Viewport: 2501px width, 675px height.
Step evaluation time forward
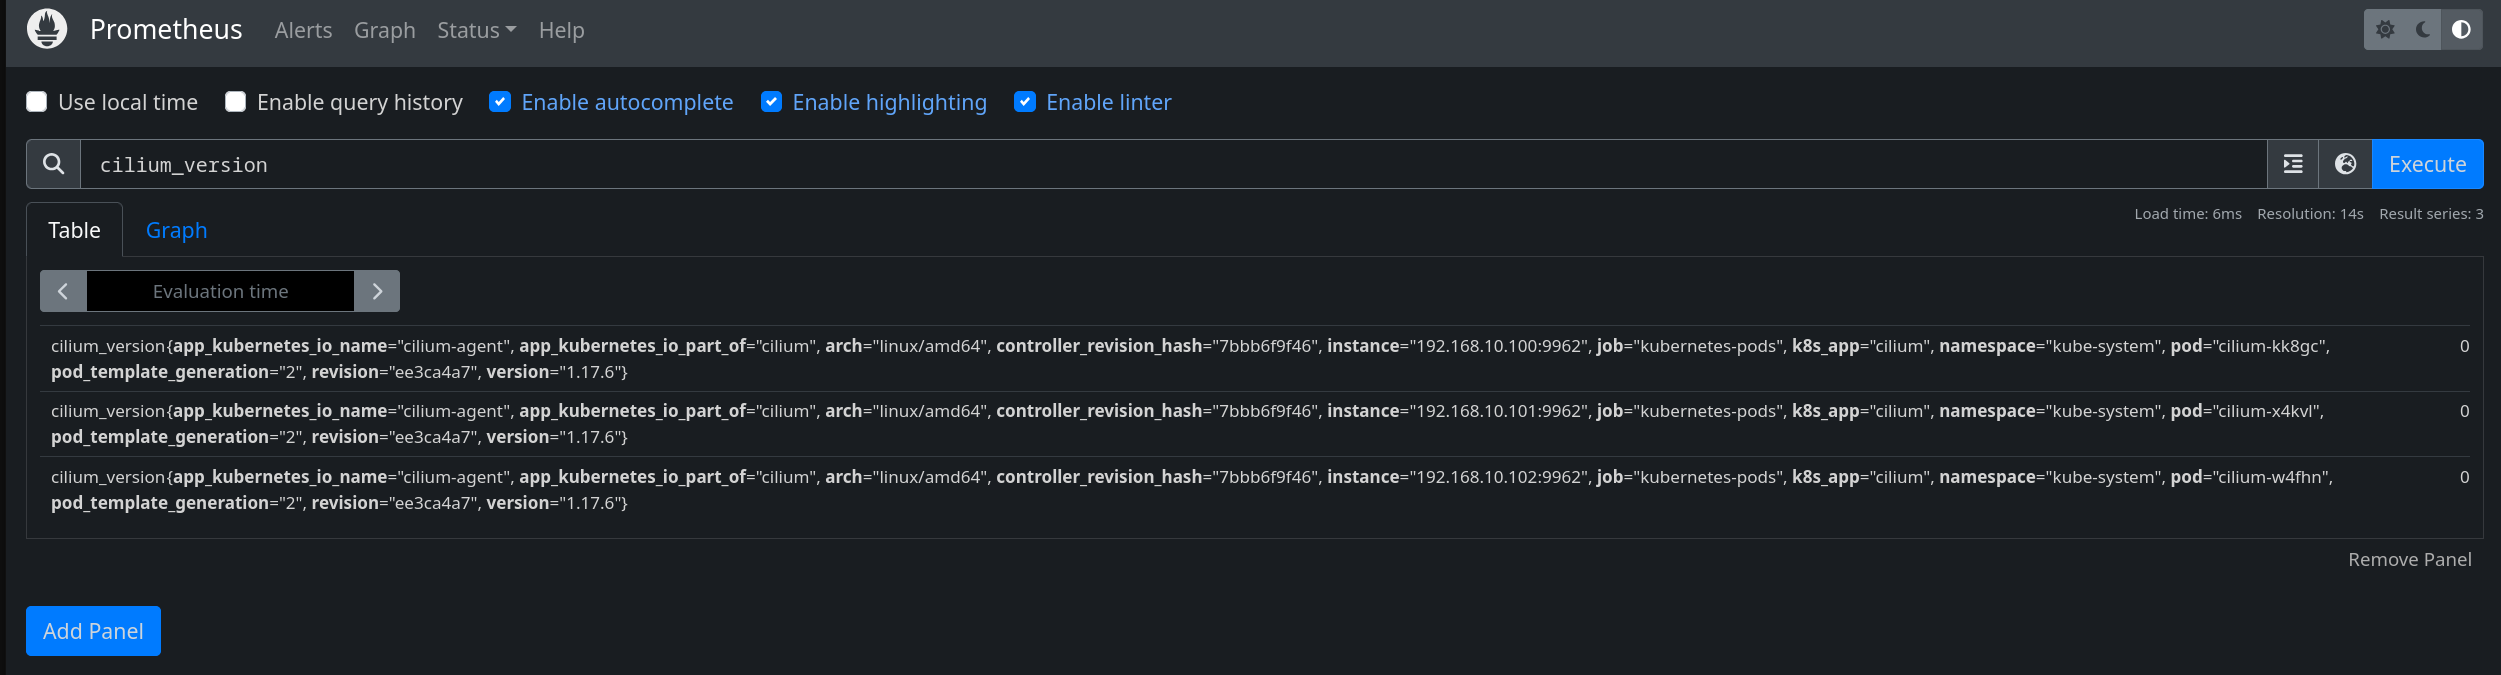click(x=377, y=291)
